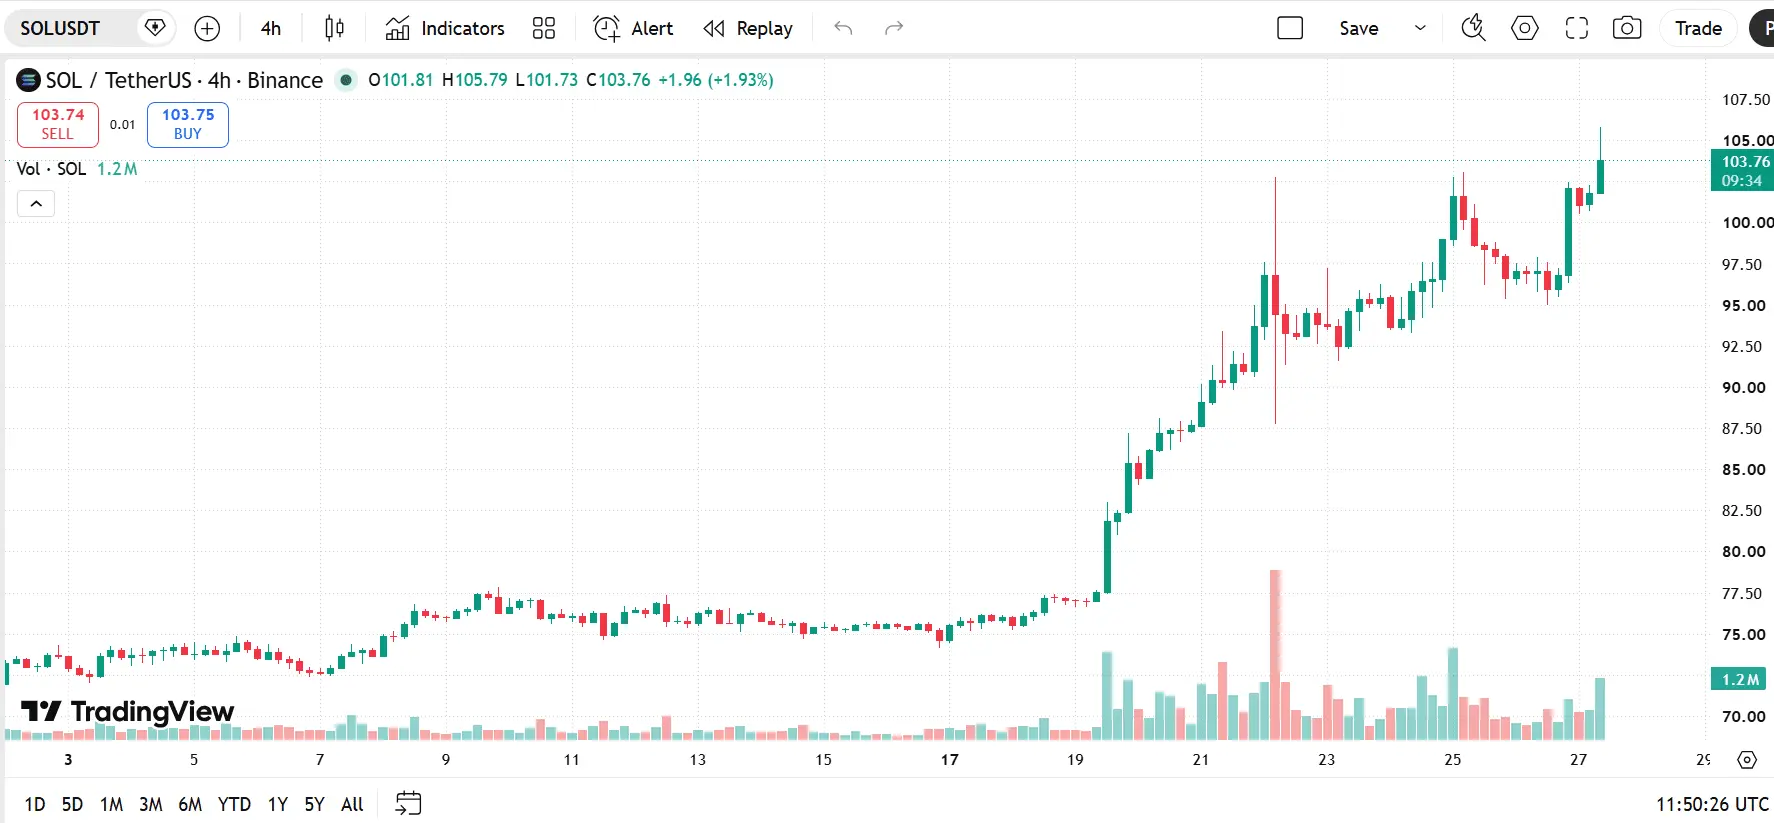Open the 4h interval selector

[271, 28]
